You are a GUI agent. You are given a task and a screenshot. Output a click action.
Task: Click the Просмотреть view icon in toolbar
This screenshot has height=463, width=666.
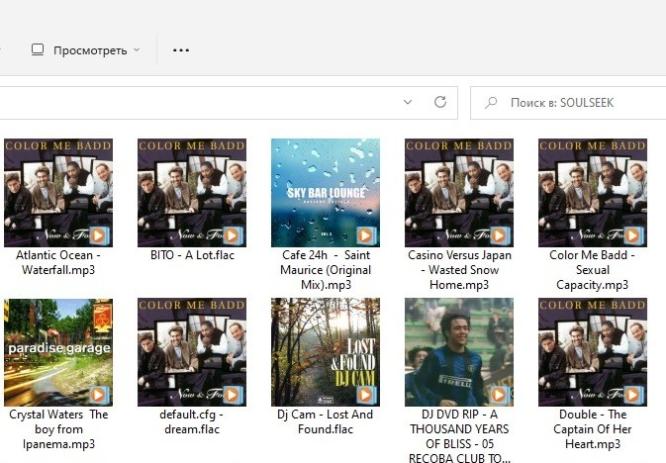(38, 50)
